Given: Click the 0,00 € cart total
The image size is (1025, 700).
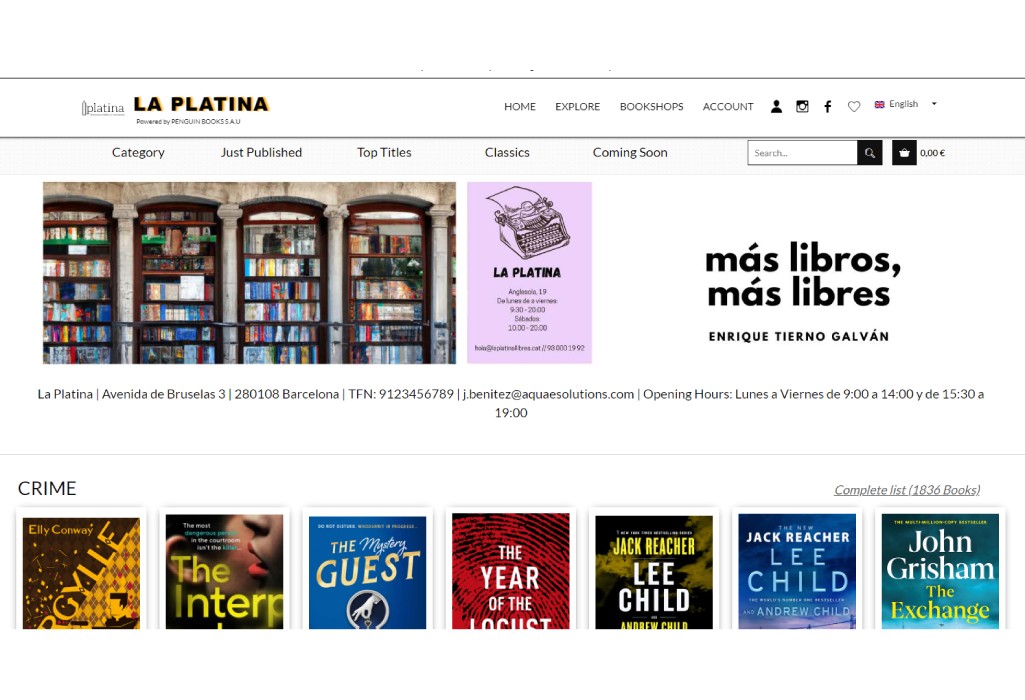Looking at the screenshot, I should pyautogui.click(x=932, y=153).
